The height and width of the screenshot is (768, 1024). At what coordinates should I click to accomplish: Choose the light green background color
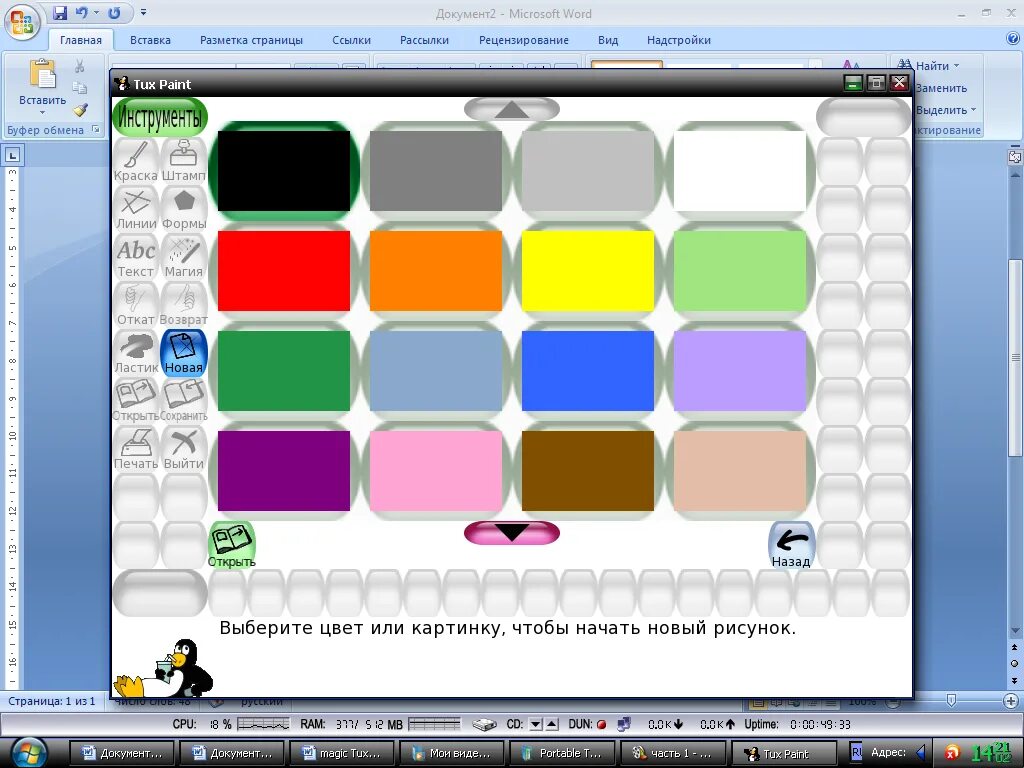740,271
